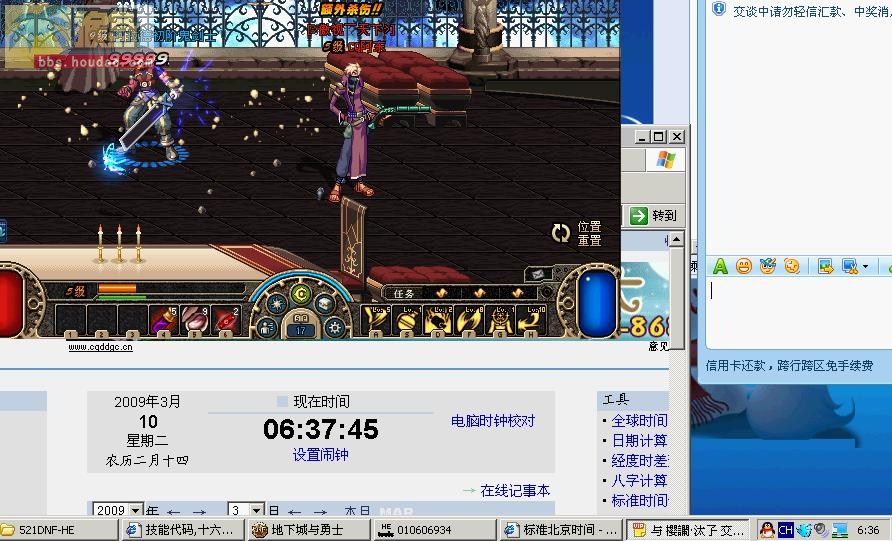The width and height of the screenshot is (892, 541).
Task: Click the screen capture scissors icon in chat
Action: pos(850,266)
